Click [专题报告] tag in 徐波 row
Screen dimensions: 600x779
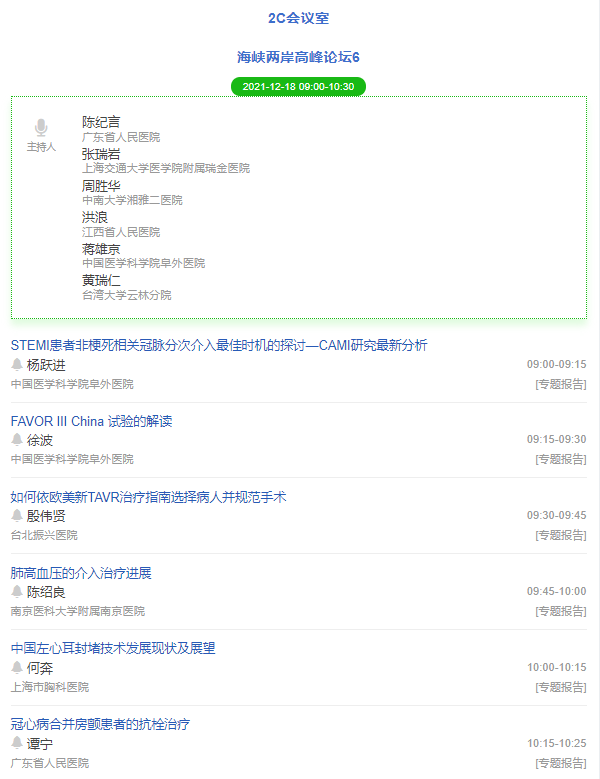[x=561, y=460]
